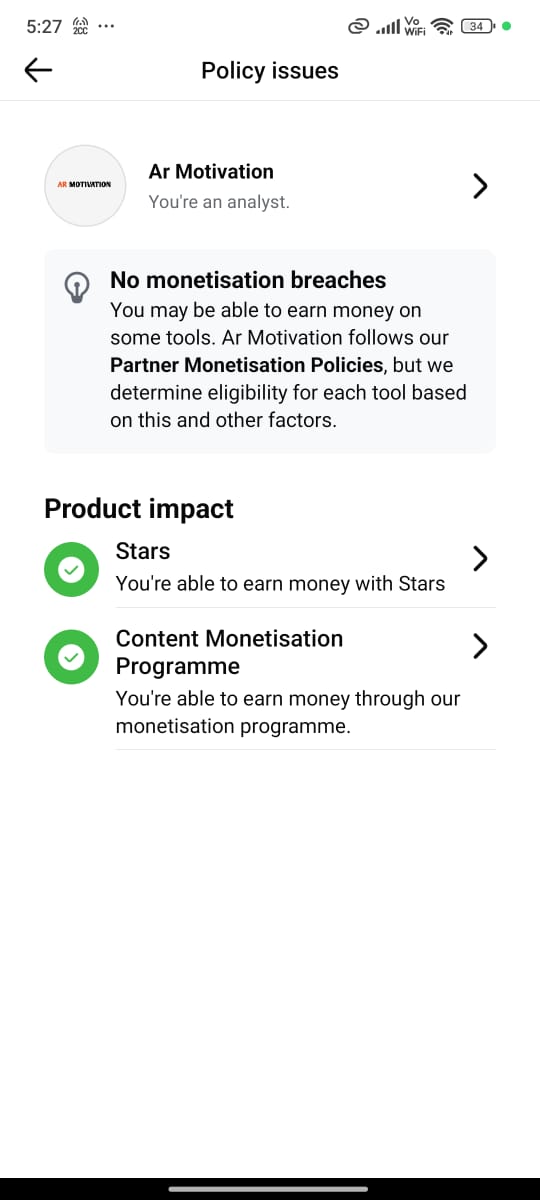Tap the Policy issues page title
Screen dimensions: 540x1200
pos(270,71)
